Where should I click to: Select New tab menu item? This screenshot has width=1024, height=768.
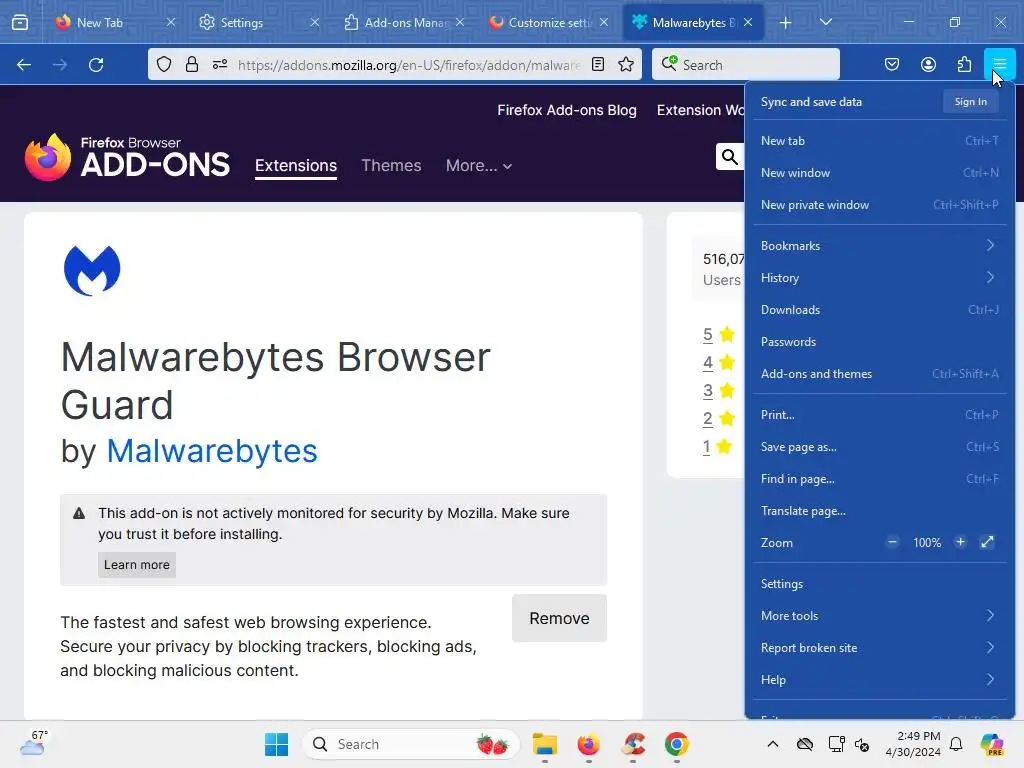pyautogui.click(x=879, y=140)
